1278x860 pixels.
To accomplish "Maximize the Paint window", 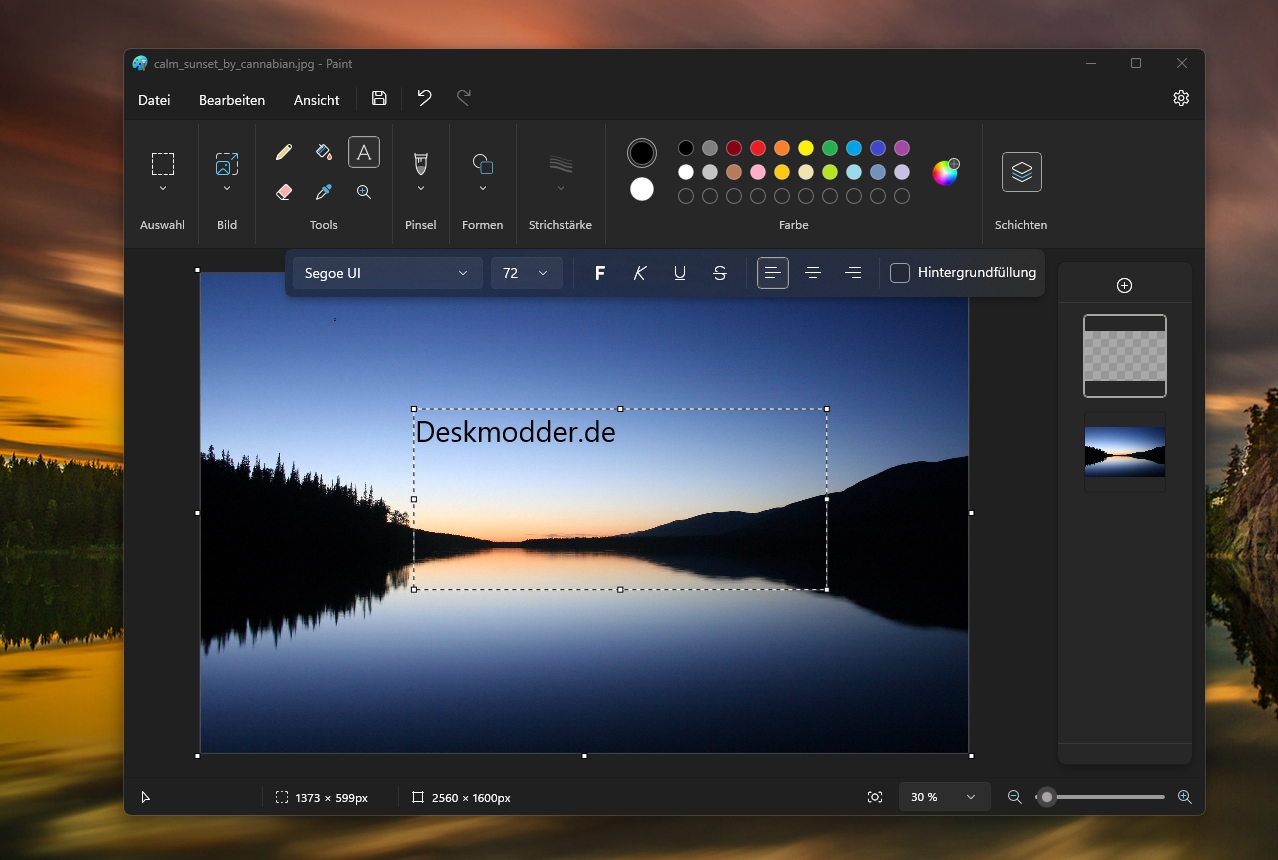I will point(1136,63).
